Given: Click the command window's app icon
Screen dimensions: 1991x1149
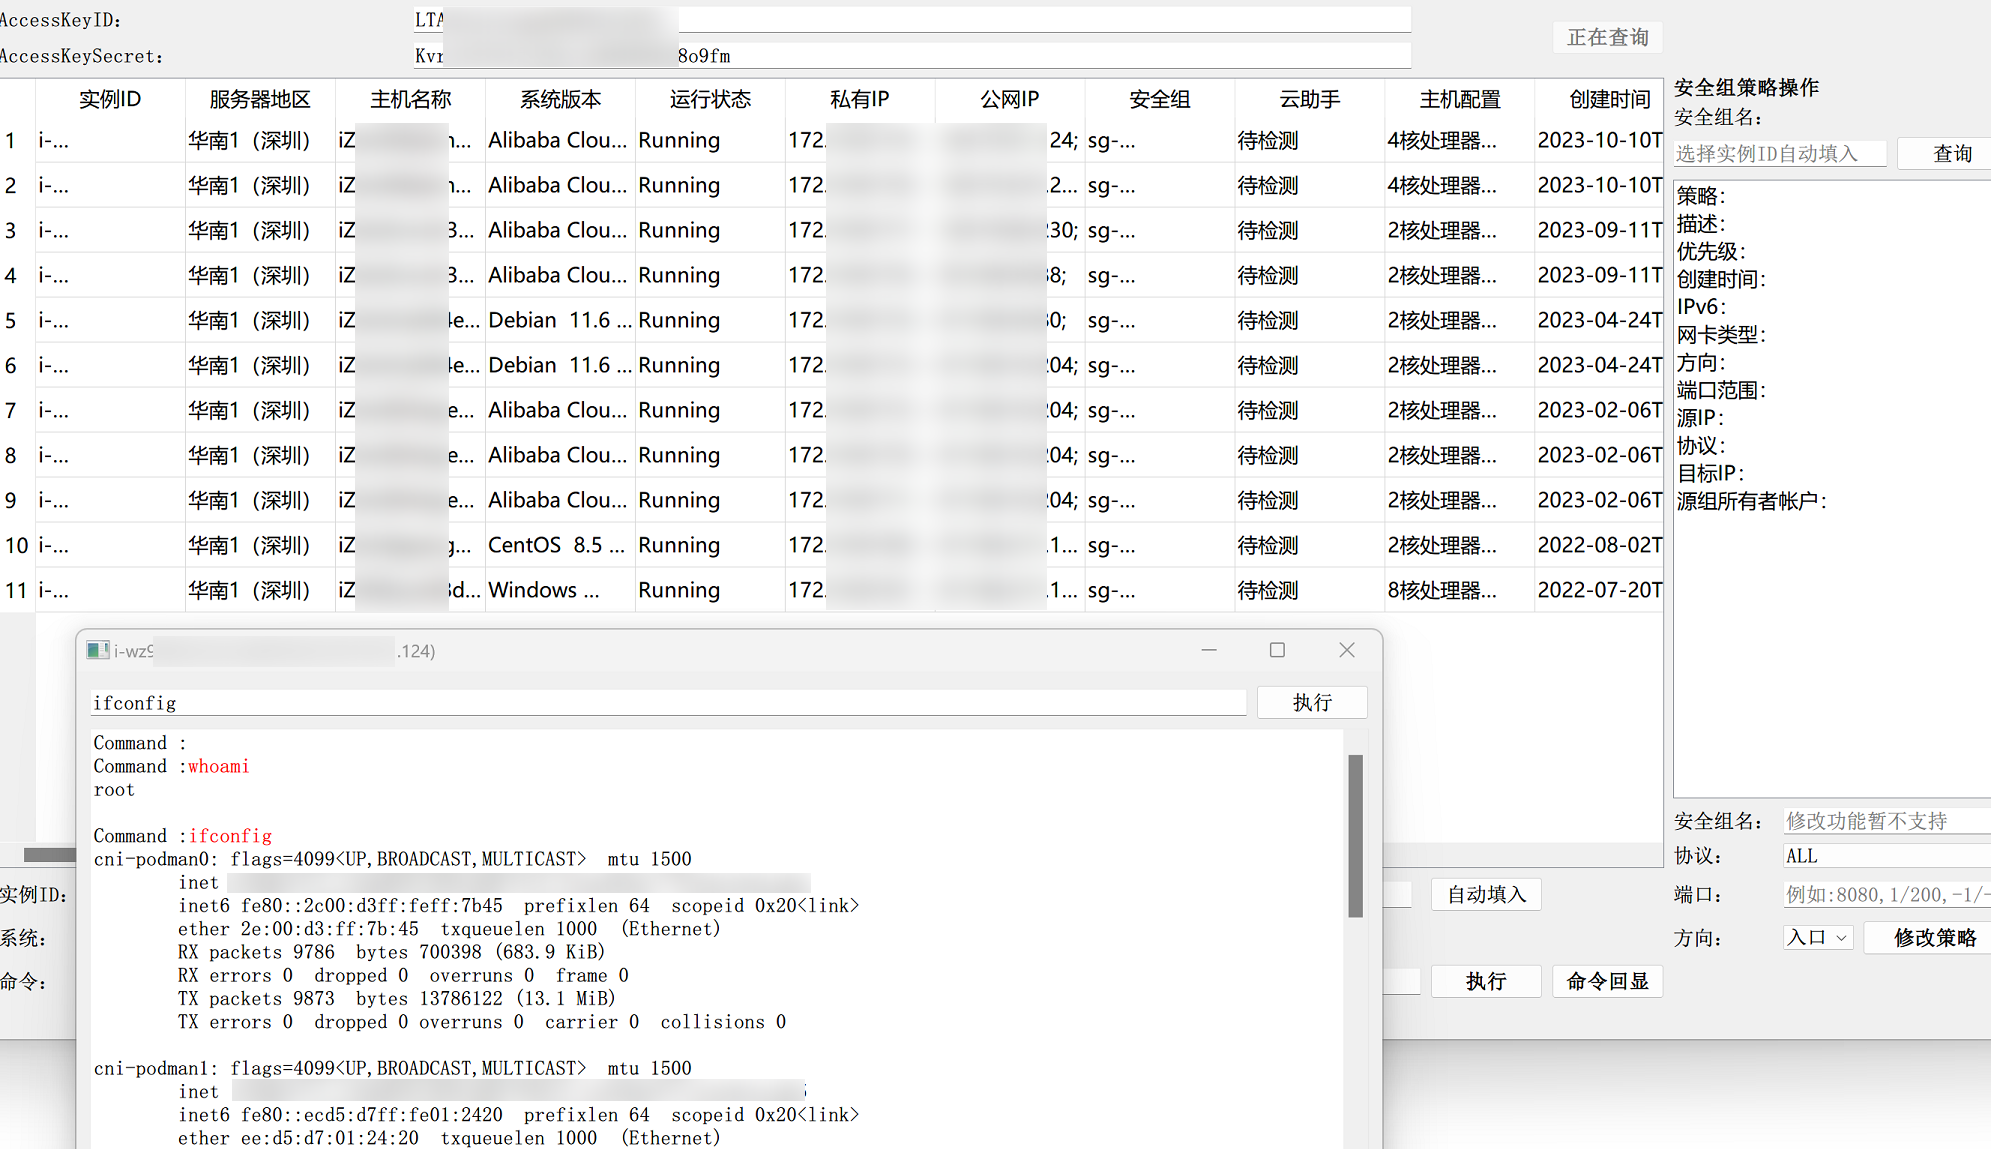Looking at the screenshot, I should coord(97,651).
